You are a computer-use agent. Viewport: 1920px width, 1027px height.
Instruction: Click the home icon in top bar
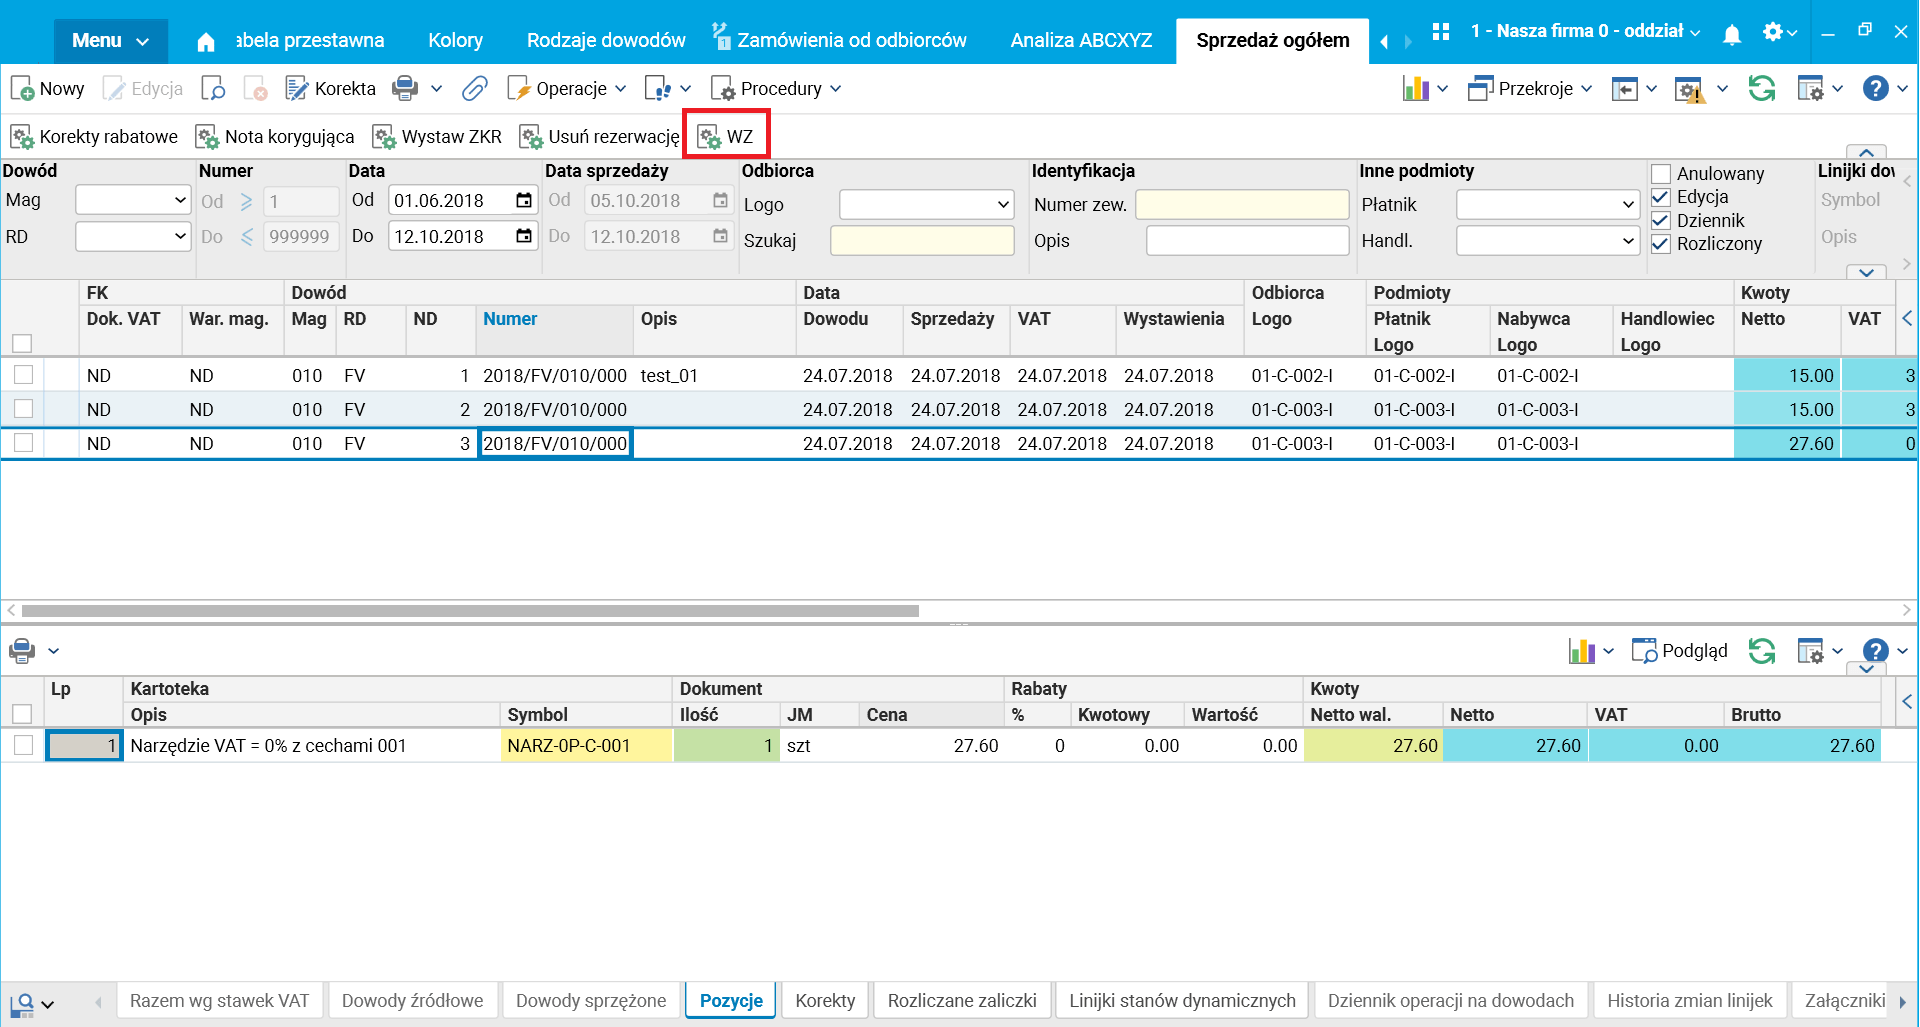pos(206,41)
